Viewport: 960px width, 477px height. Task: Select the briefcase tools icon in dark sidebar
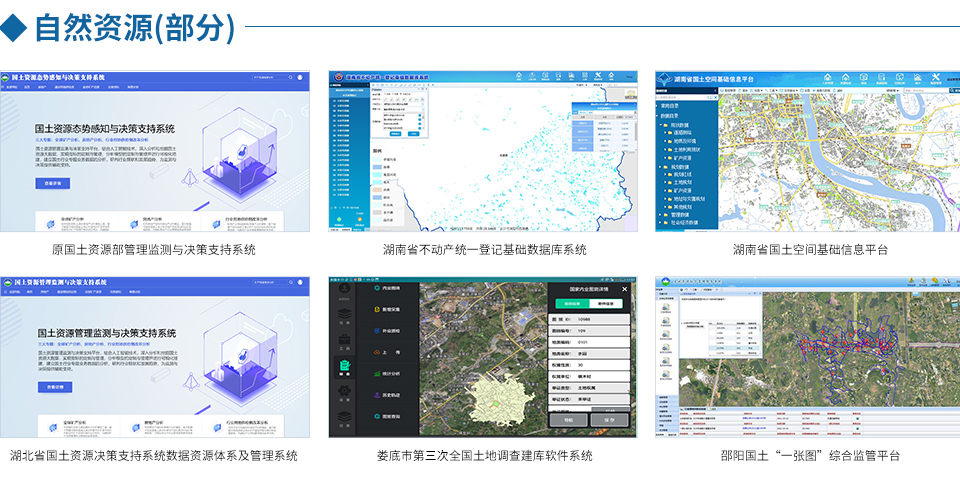click(x=343, y=340)
